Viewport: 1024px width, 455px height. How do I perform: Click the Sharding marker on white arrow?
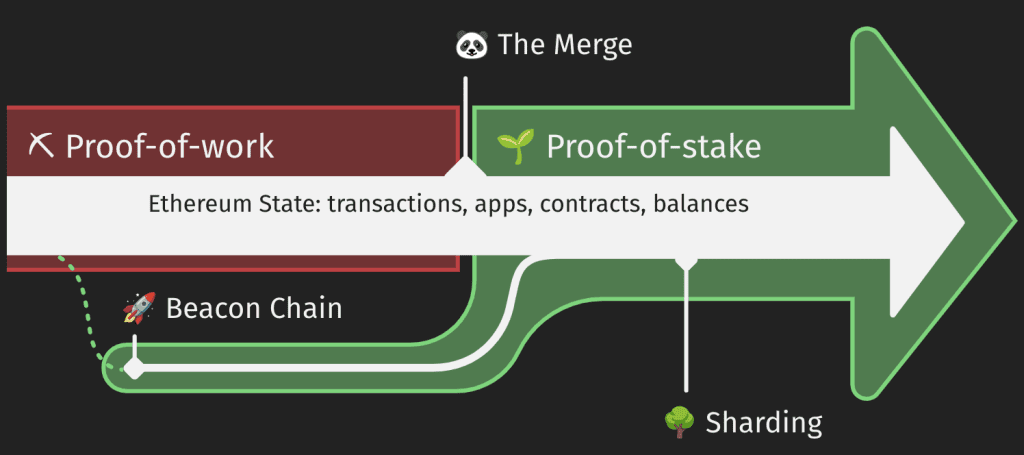pyautogui.click(x=686, y=262)
